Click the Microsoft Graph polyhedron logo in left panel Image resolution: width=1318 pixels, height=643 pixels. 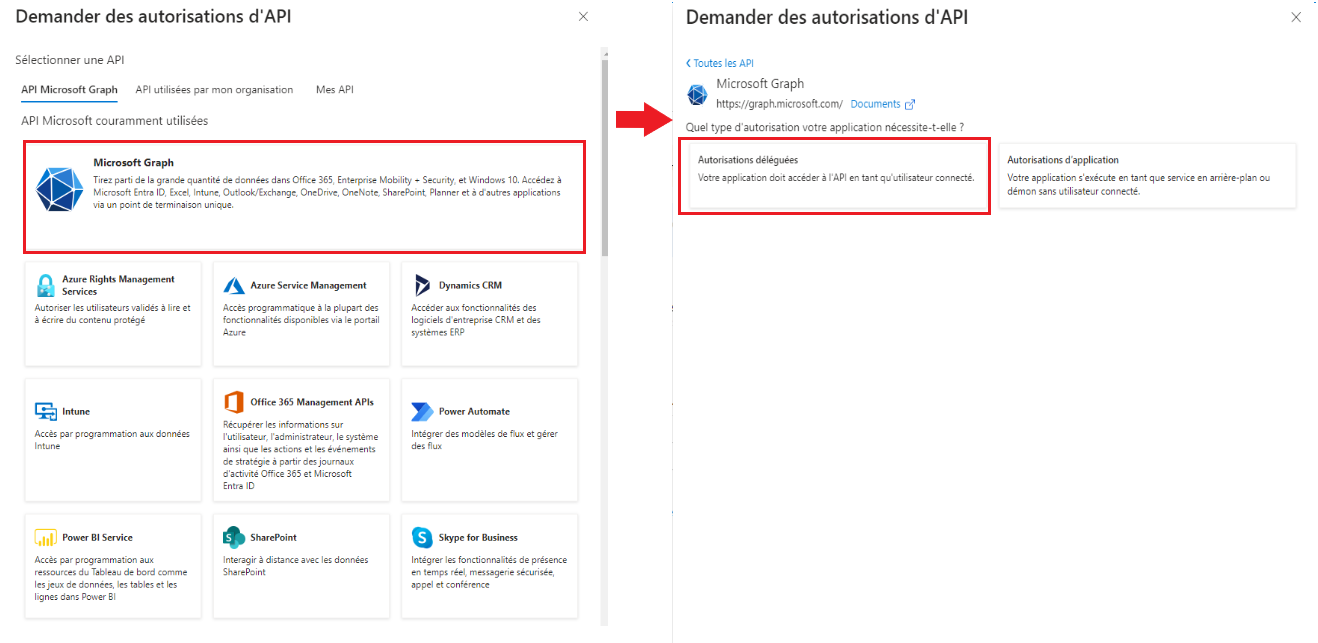point(60,188)
